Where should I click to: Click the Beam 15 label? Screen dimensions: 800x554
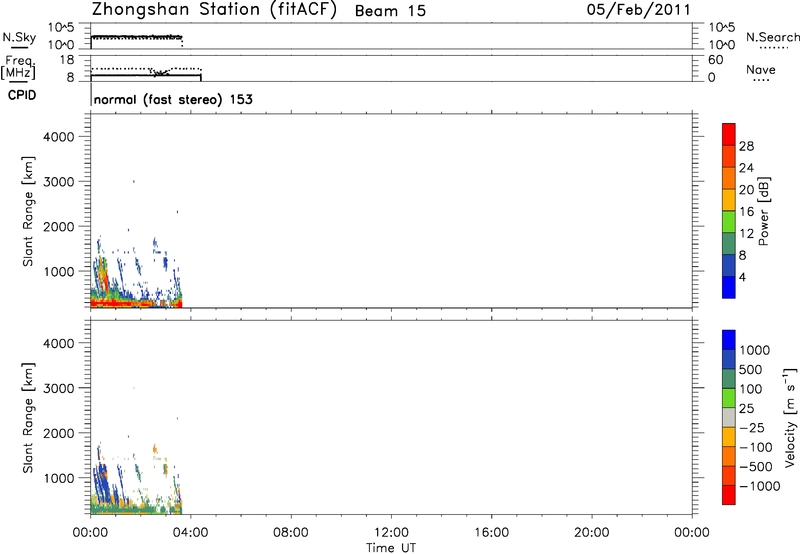(390, 11)
